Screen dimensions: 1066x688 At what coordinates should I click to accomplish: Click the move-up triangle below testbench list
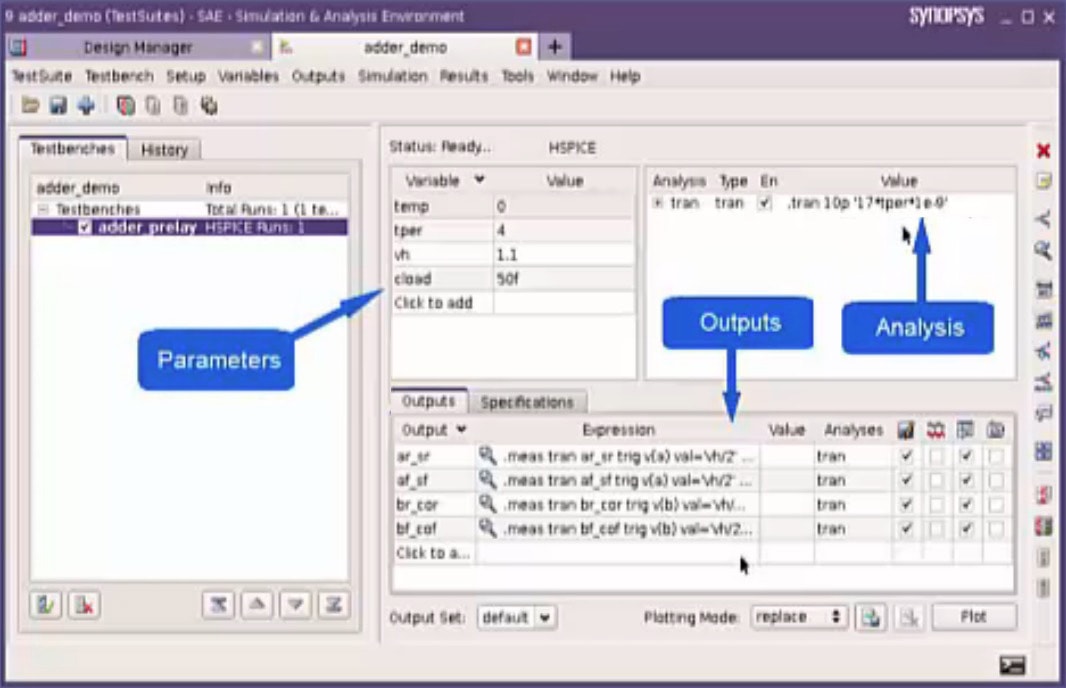click(257, 604)
